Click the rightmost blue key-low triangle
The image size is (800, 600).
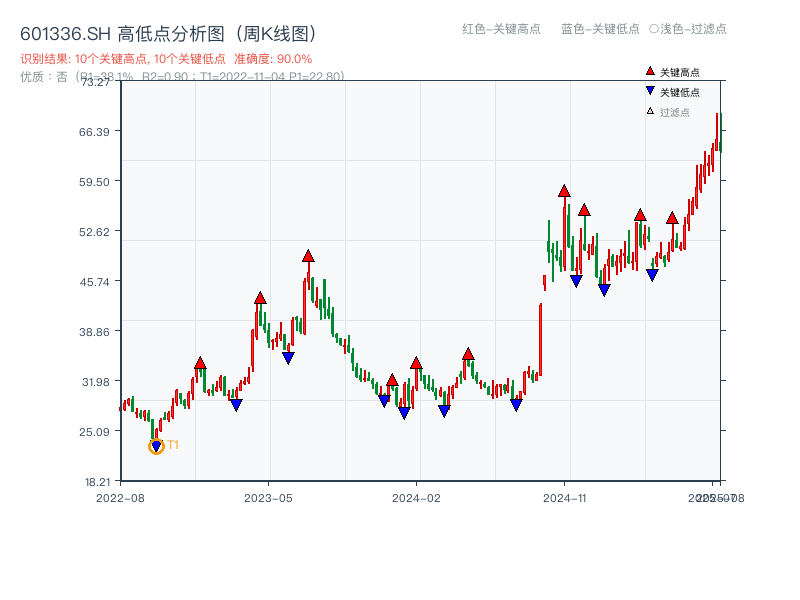click(652, 274)
